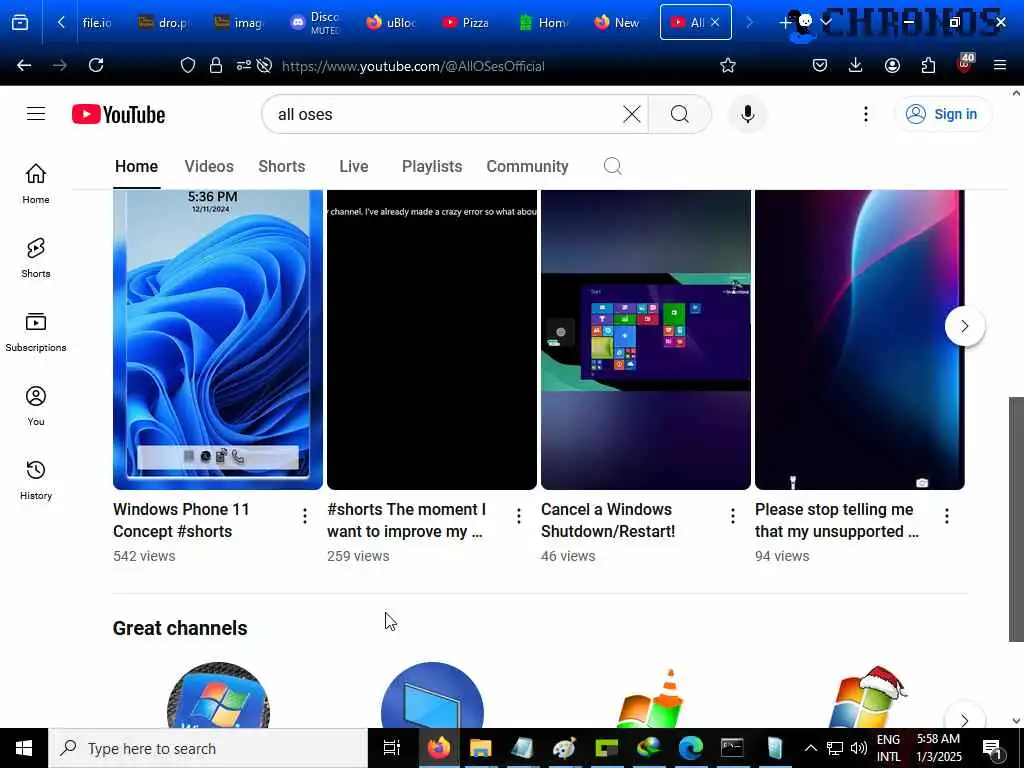The height and width of the screenshot is (768, 1024).
Task: Clear the search text with X
Action: click(632, 114)
